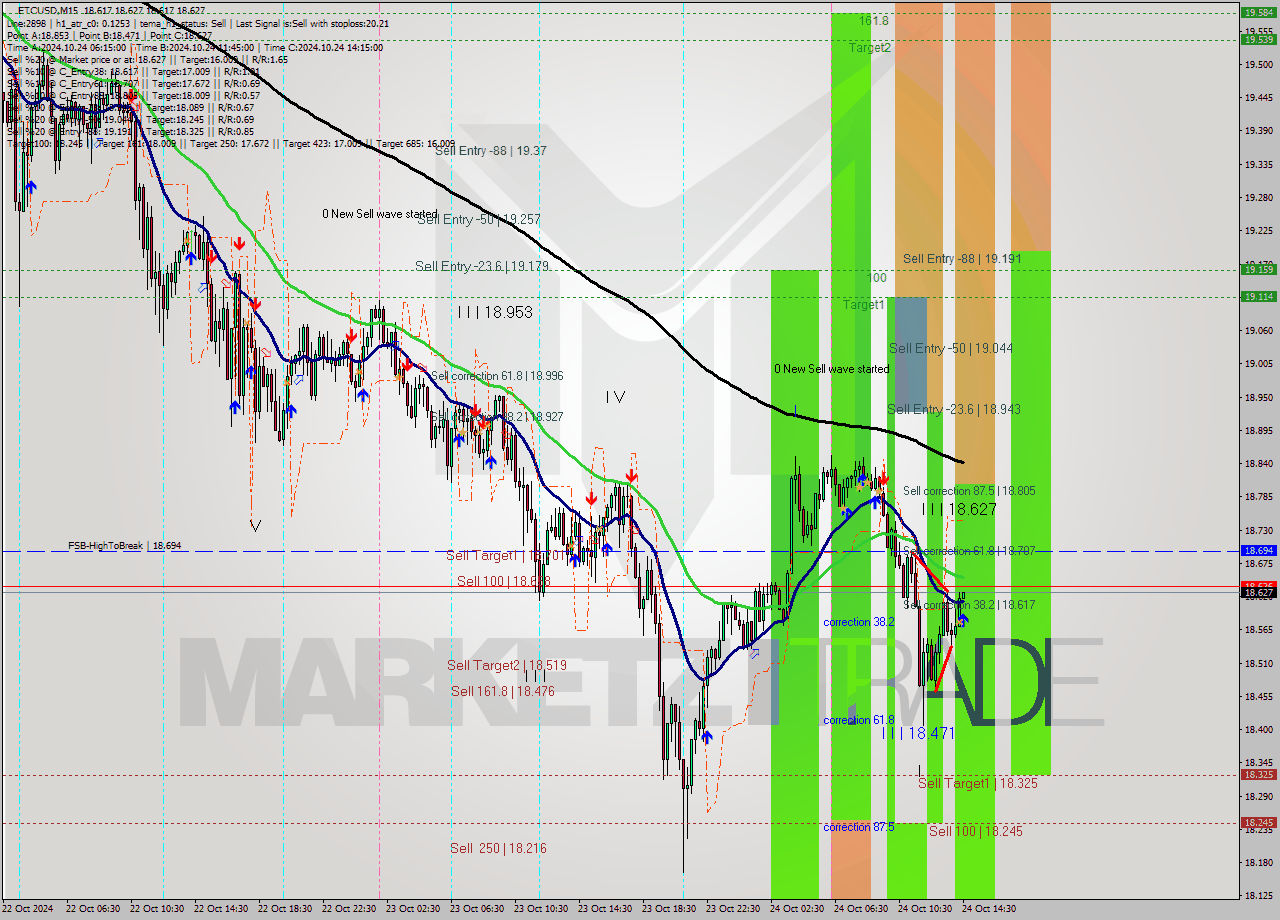Select the '22 Oct 14:30' time label
Viewport: 1280px width, 920px height.
coord(220,908)
